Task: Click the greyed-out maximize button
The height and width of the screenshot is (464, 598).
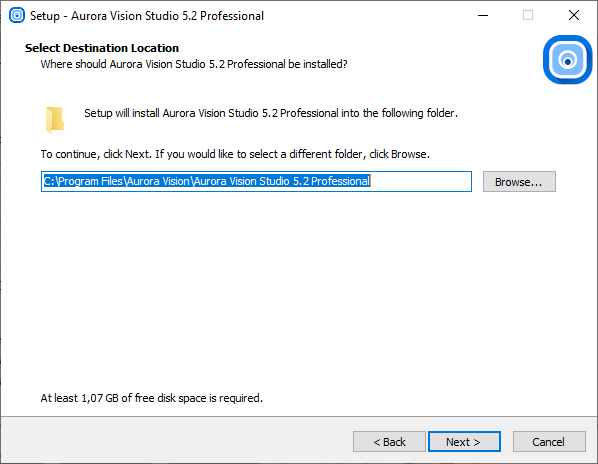Action: point(528,16)
